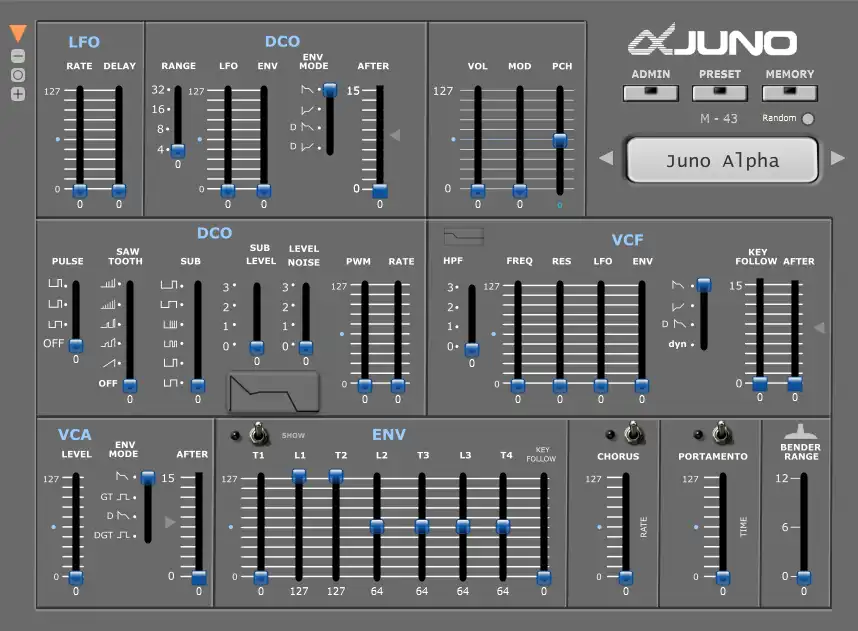
Task: Click the HPF slider handle
Action: tap(472, 349)
